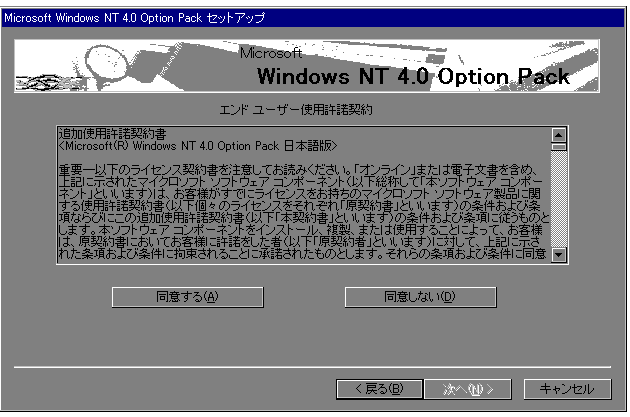The image size is (630, 417).
Task: Click the license line beginning します。本ソフトウェア
Action: pos(301,230)
